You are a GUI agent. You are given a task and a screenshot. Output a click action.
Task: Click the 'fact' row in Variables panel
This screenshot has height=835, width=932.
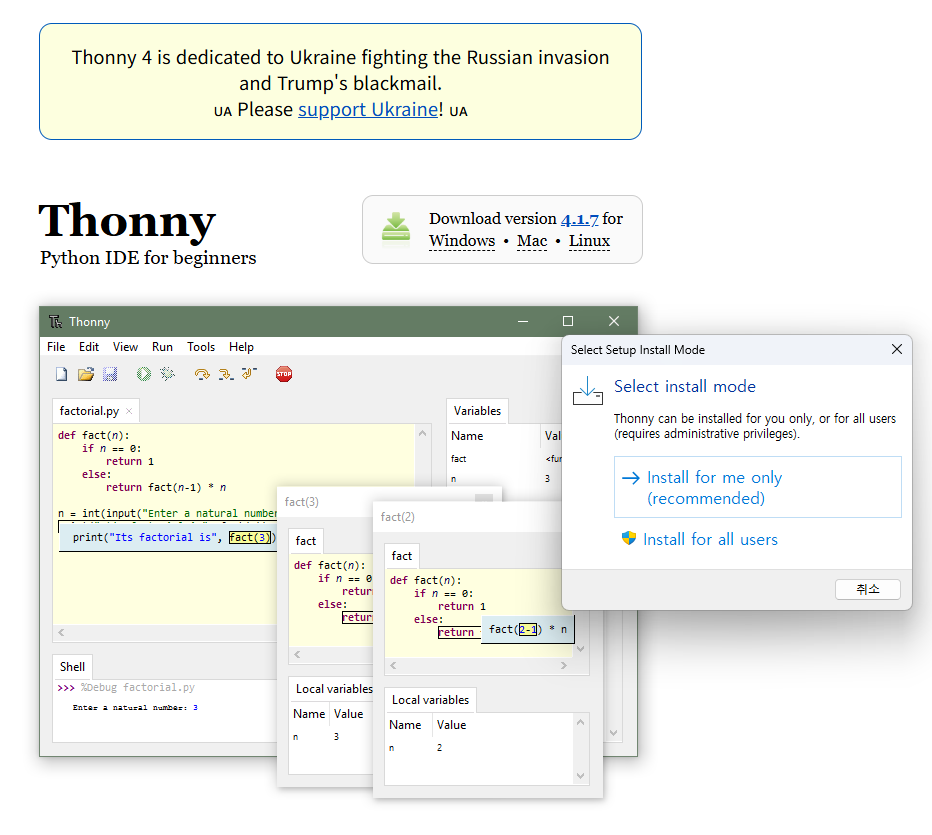[504, 459]
